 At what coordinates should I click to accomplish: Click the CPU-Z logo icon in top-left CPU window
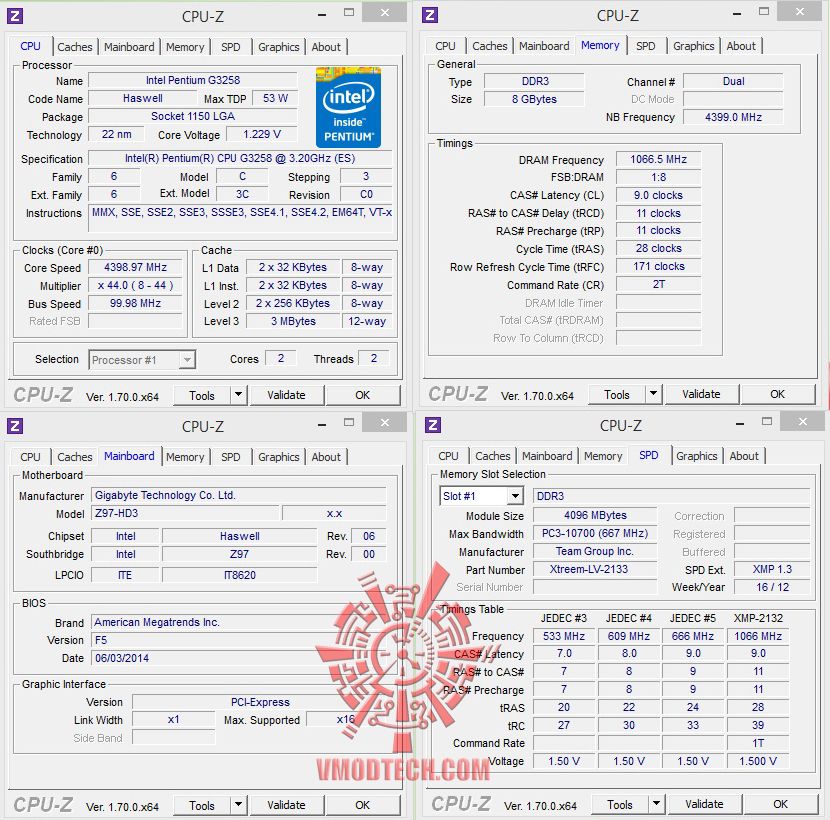[15, 16]
